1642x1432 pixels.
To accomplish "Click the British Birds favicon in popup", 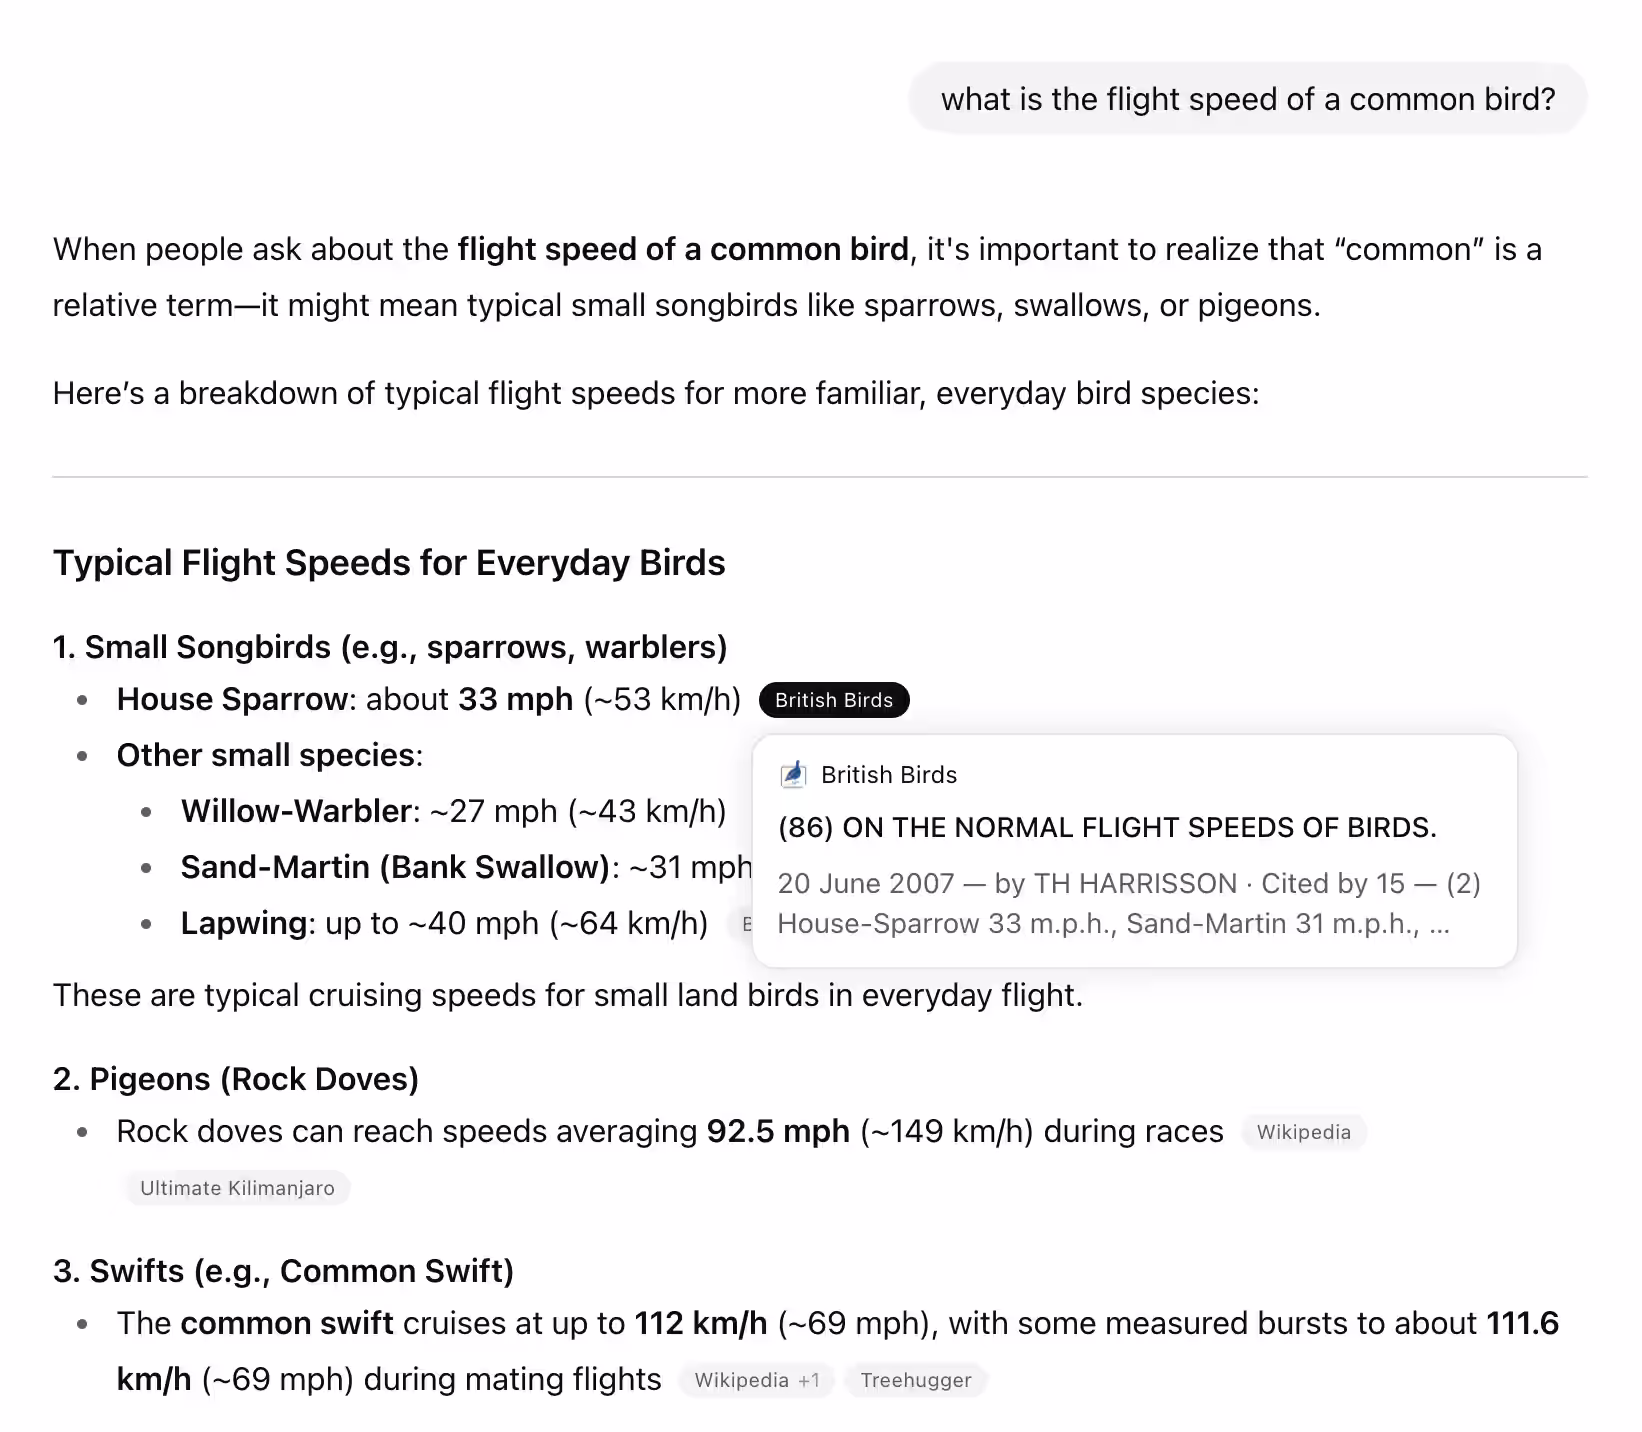I will 793,774.
